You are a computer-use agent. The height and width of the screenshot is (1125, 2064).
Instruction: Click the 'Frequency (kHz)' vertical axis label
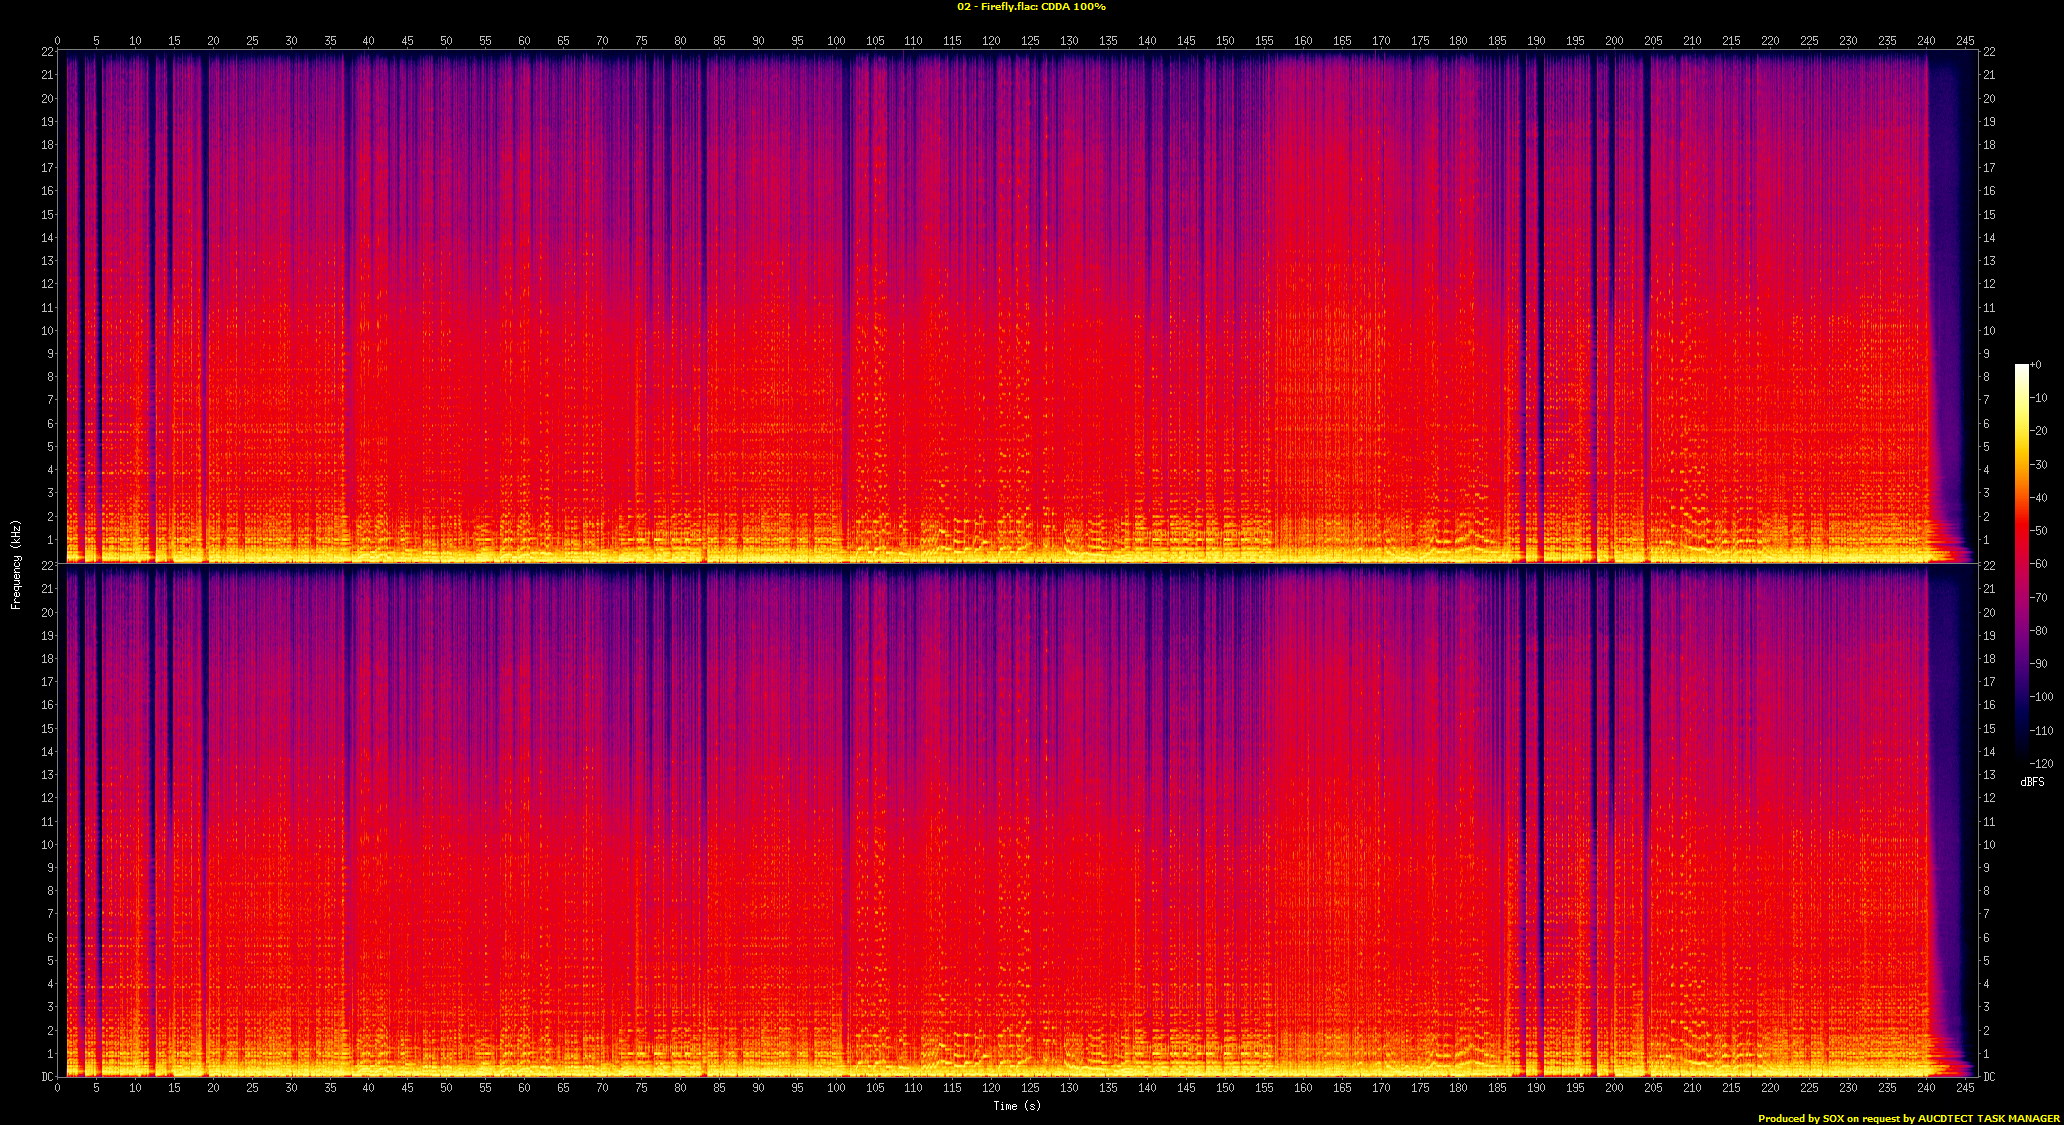[16, 565]
